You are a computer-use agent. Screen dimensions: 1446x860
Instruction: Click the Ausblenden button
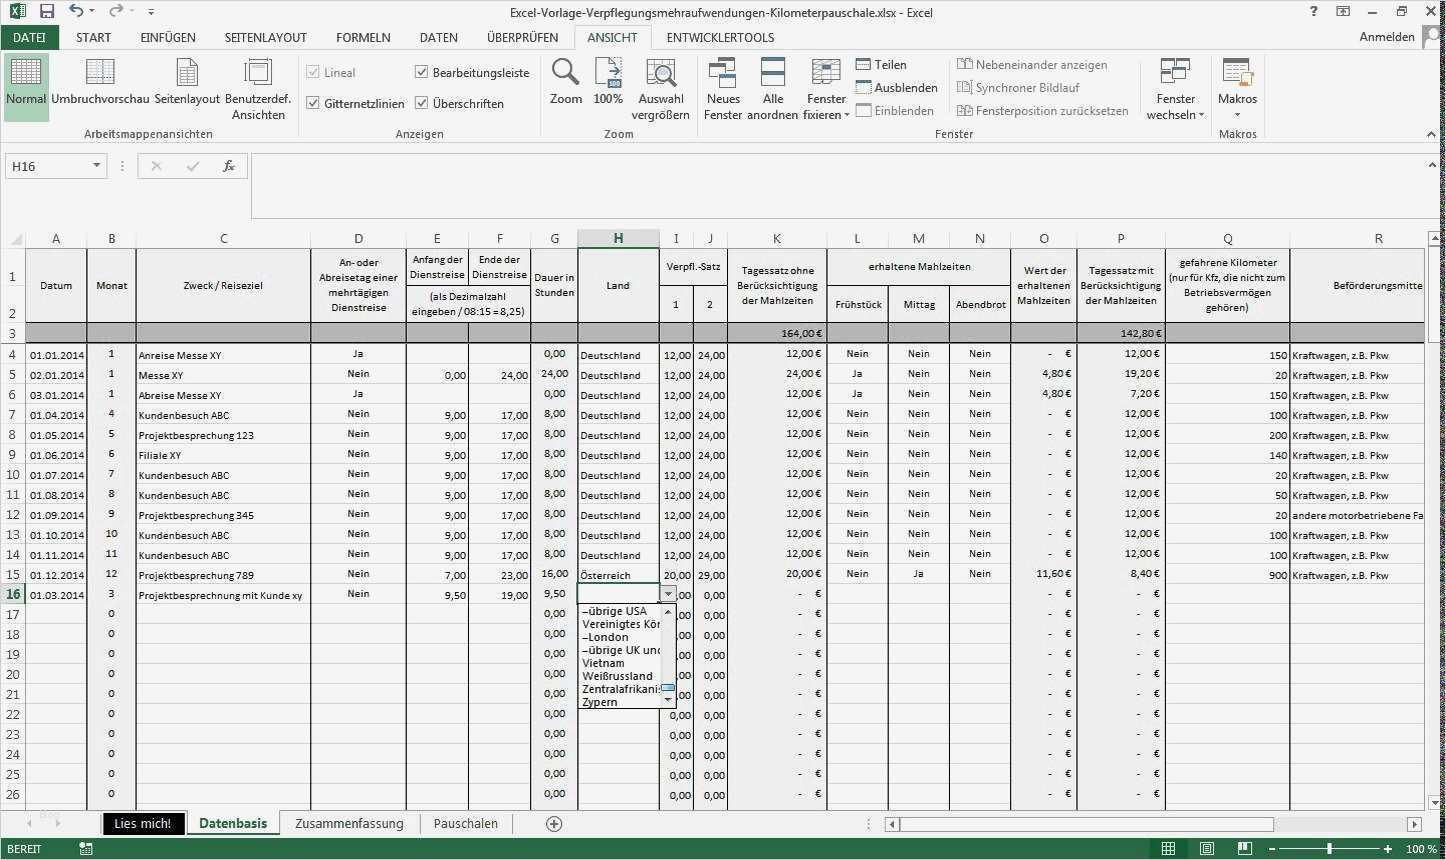click(x=896, y=87)
